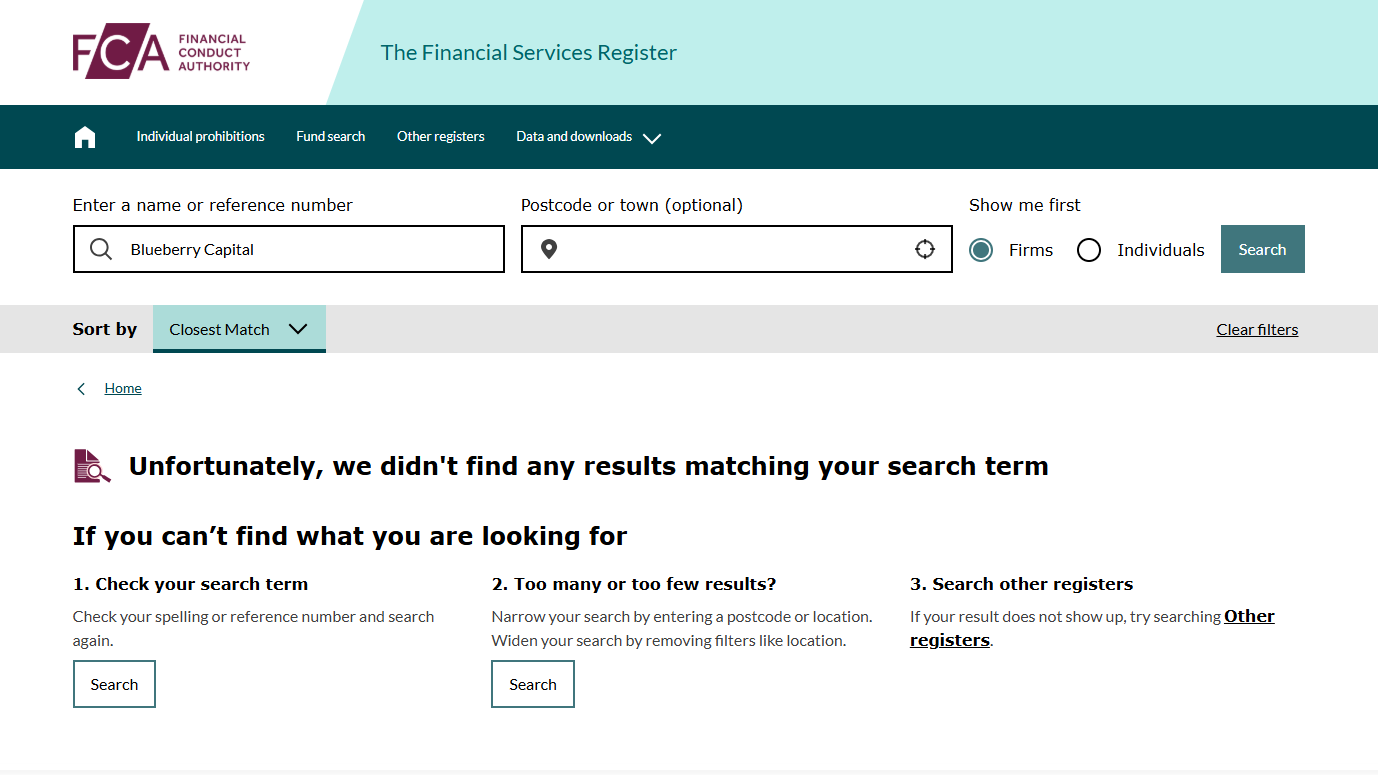Use current location crosshair icon

(x=925, y=249)
